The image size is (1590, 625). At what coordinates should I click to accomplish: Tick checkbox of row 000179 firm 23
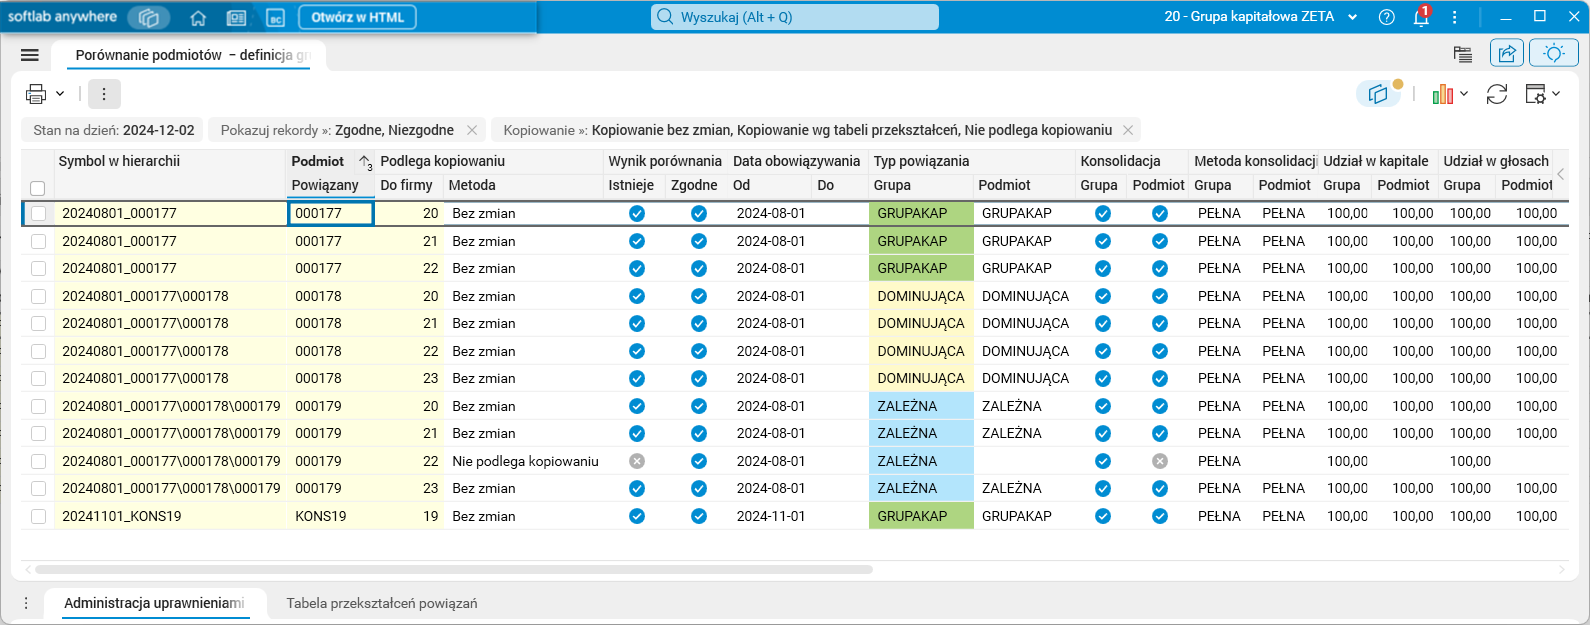click(38, 488)
